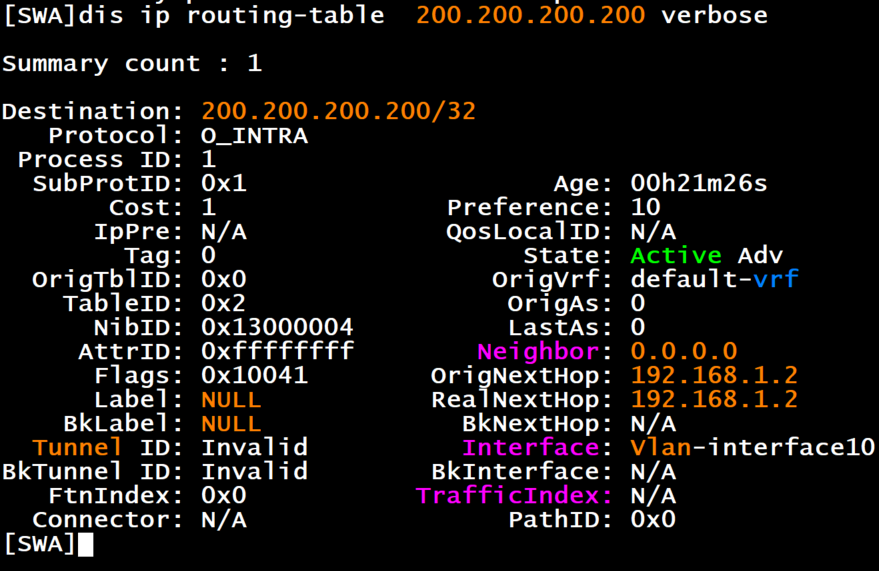Image resolution: width=879 pixels, height=571 pixels.
Task: Click the 'Protocol:' field label
Action: [116, 136]
